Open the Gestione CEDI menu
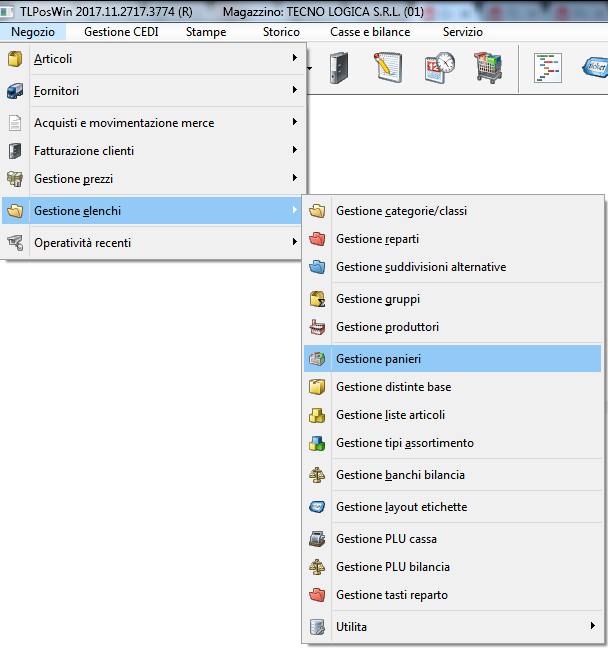610x648 pixels. [x=121, y=32]
